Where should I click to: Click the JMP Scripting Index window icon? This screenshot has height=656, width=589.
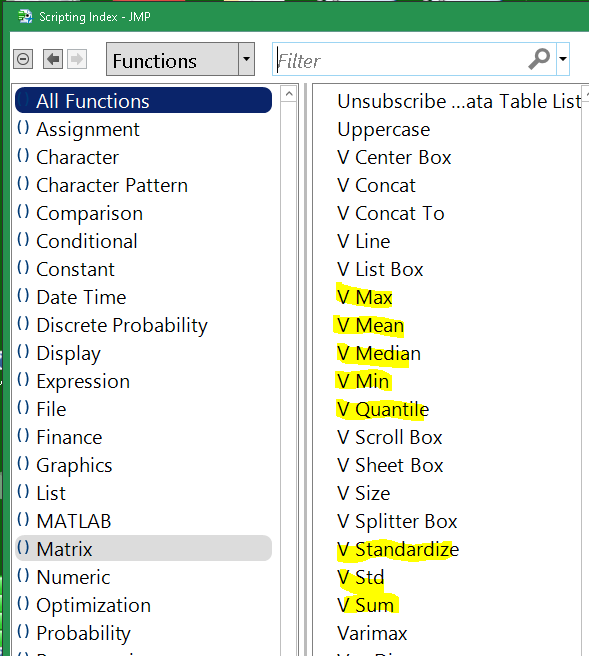tap(26, 17)
